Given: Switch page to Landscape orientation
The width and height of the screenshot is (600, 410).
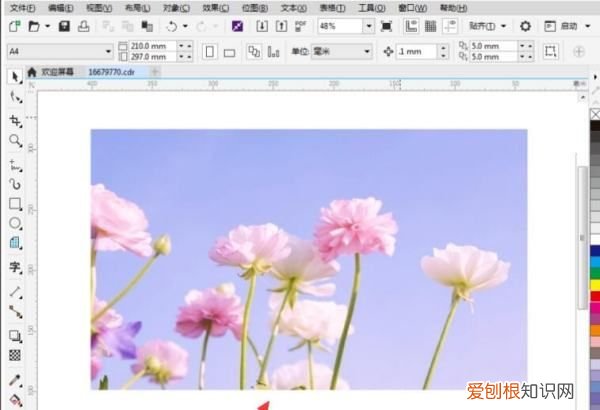Looking at the screenshot, I should tap(229, 52).
